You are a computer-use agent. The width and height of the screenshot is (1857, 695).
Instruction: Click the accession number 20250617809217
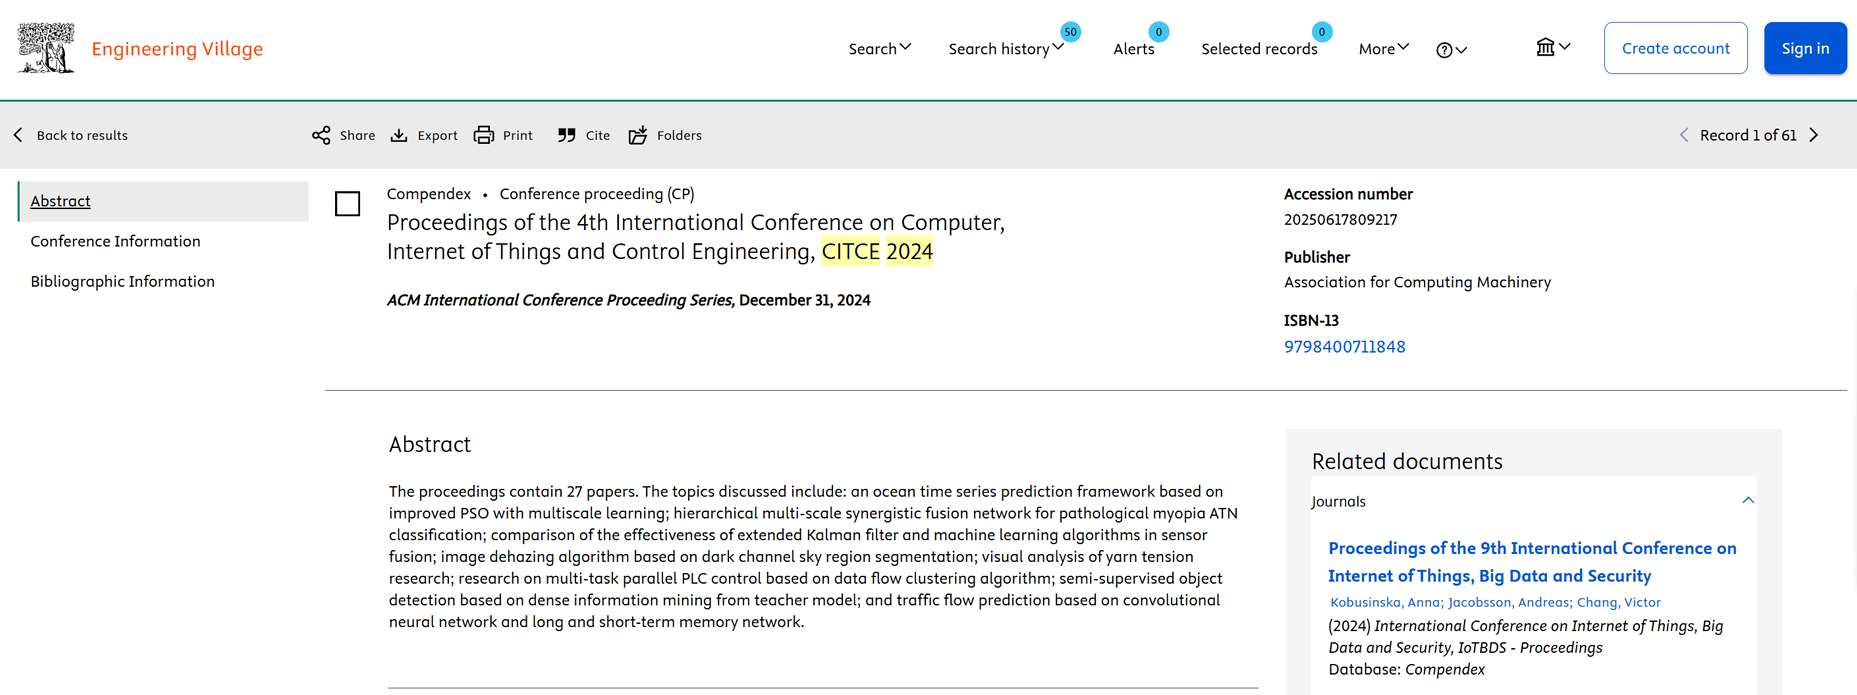[x=1340, y=219]
